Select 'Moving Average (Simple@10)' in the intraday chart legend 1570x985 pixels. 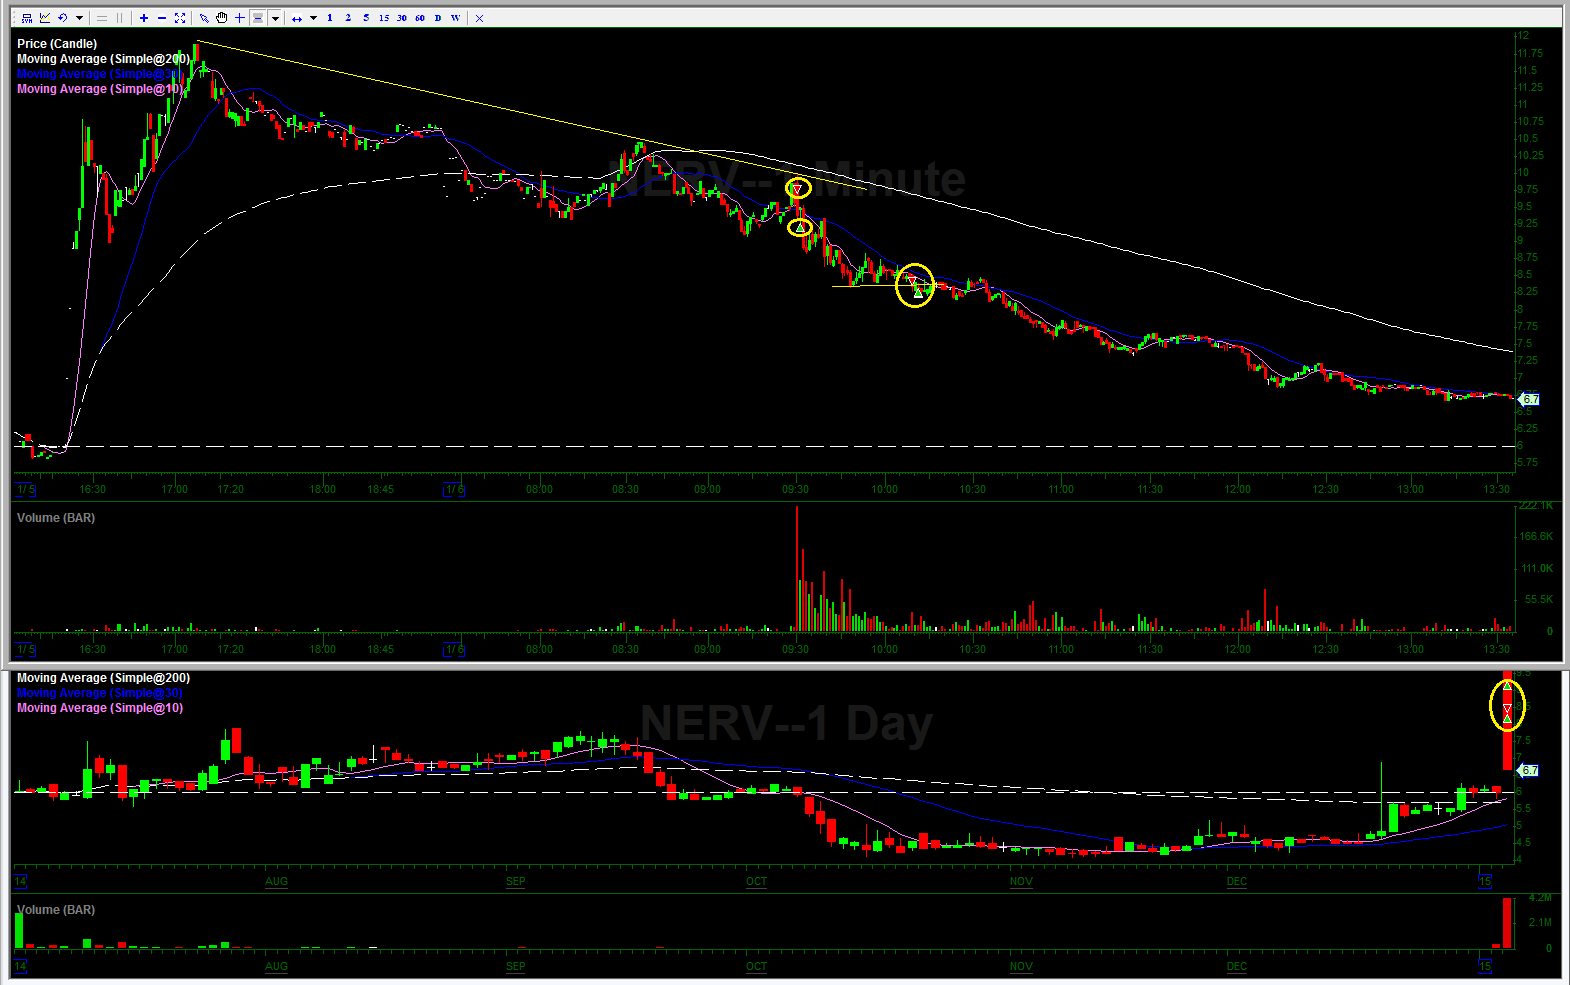click(x=100, y=89)
